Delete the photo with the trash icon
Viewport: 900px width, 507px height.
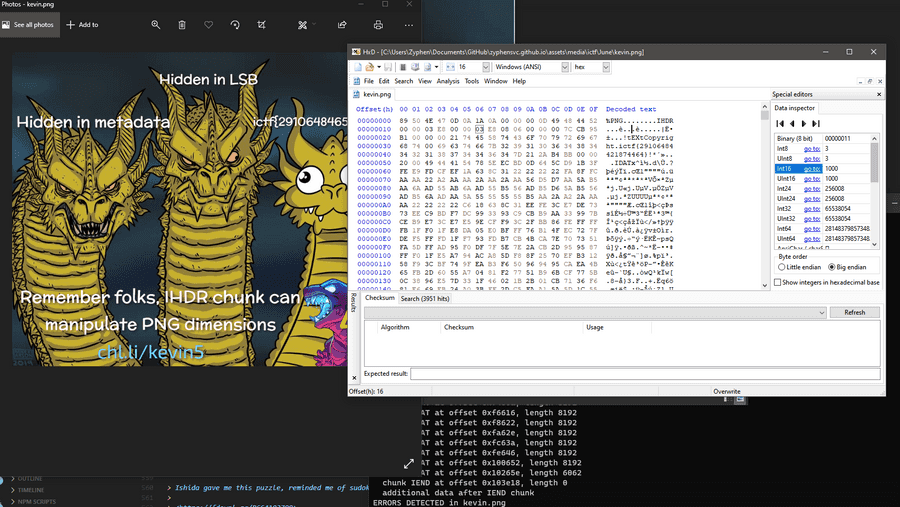(182, 25)
